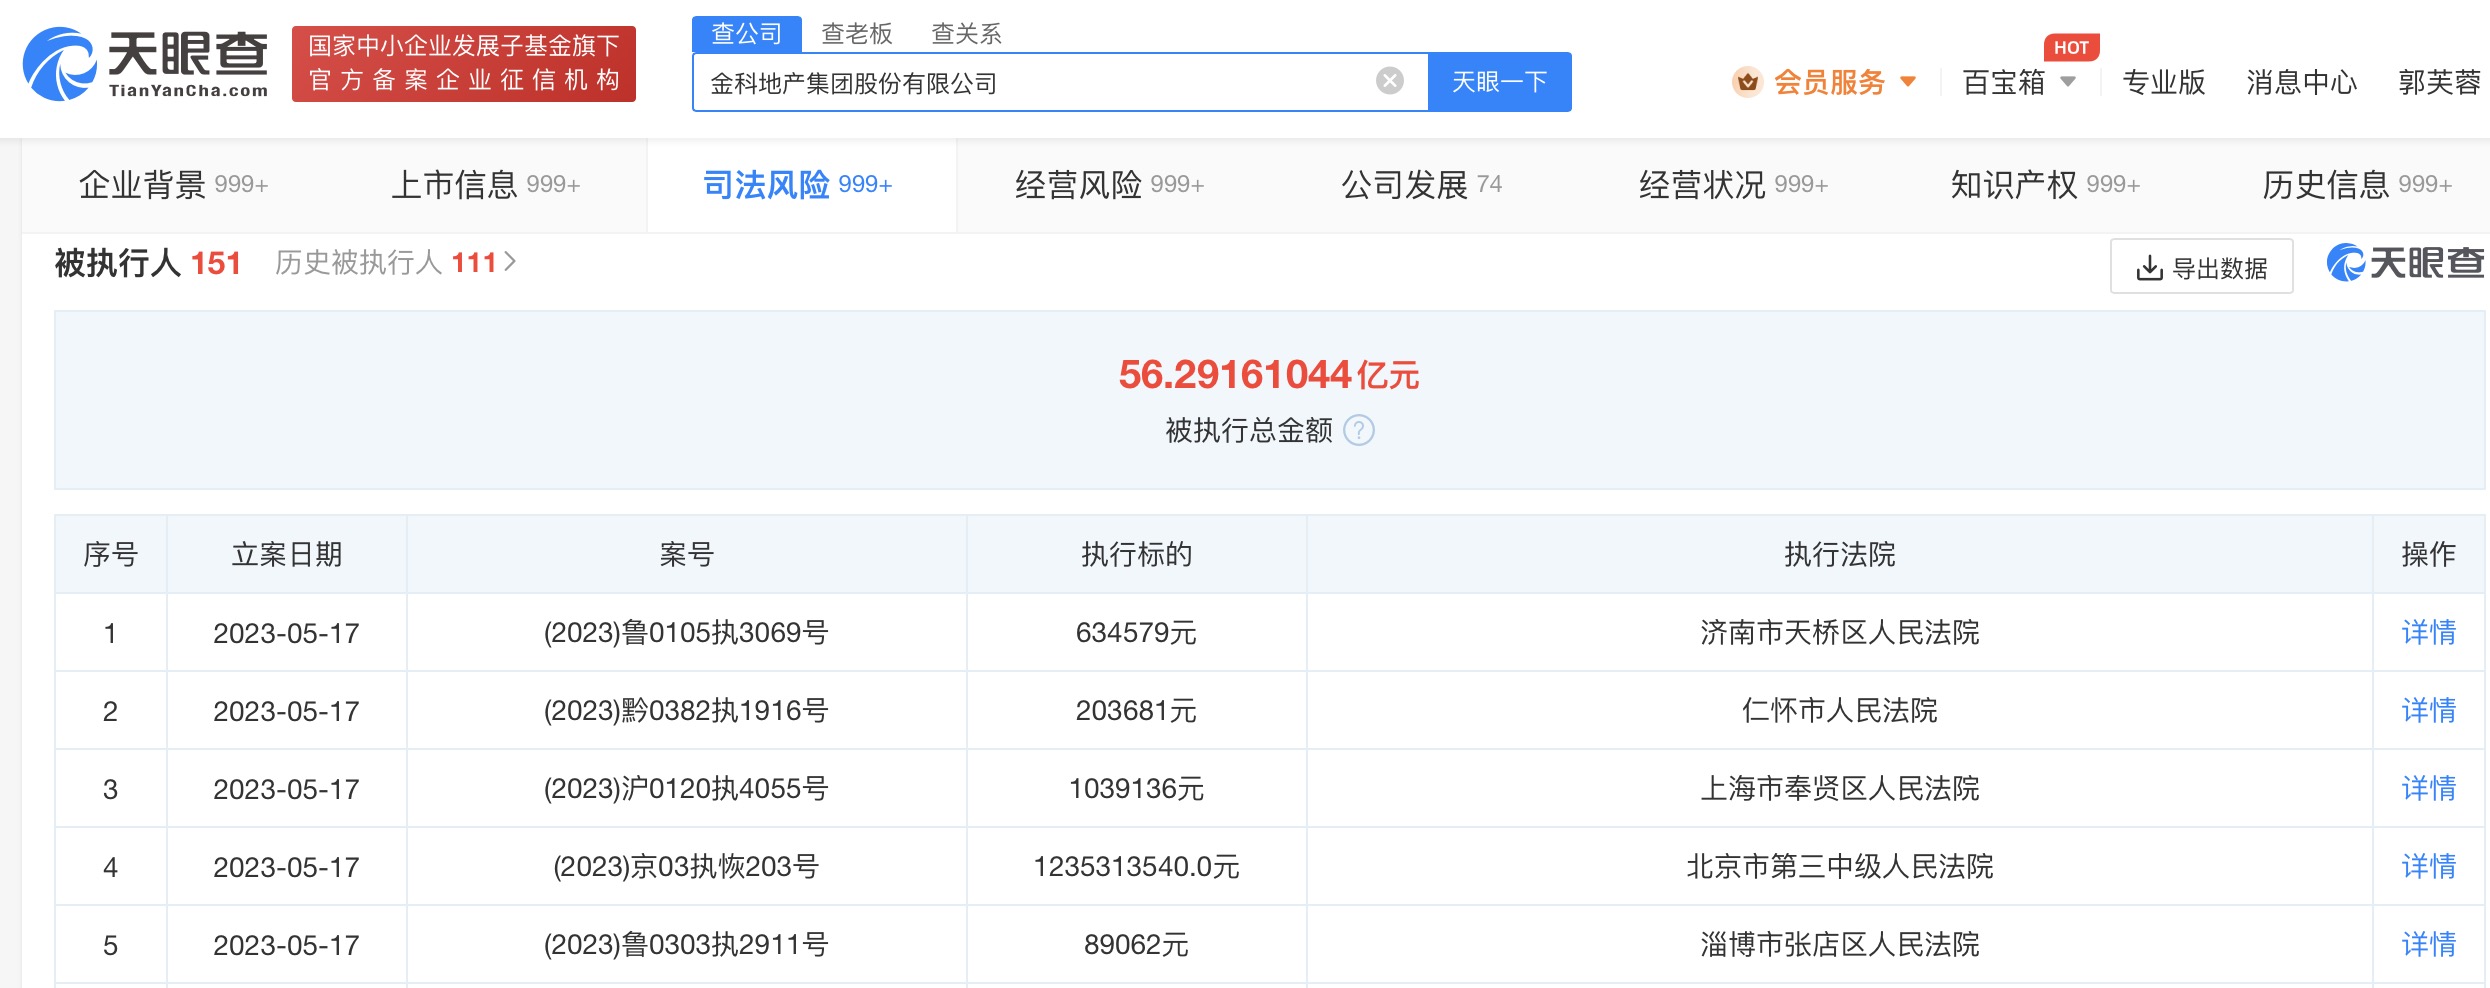
Task: Click the TianYanCha logo in header
Action: tap(146, 64)
